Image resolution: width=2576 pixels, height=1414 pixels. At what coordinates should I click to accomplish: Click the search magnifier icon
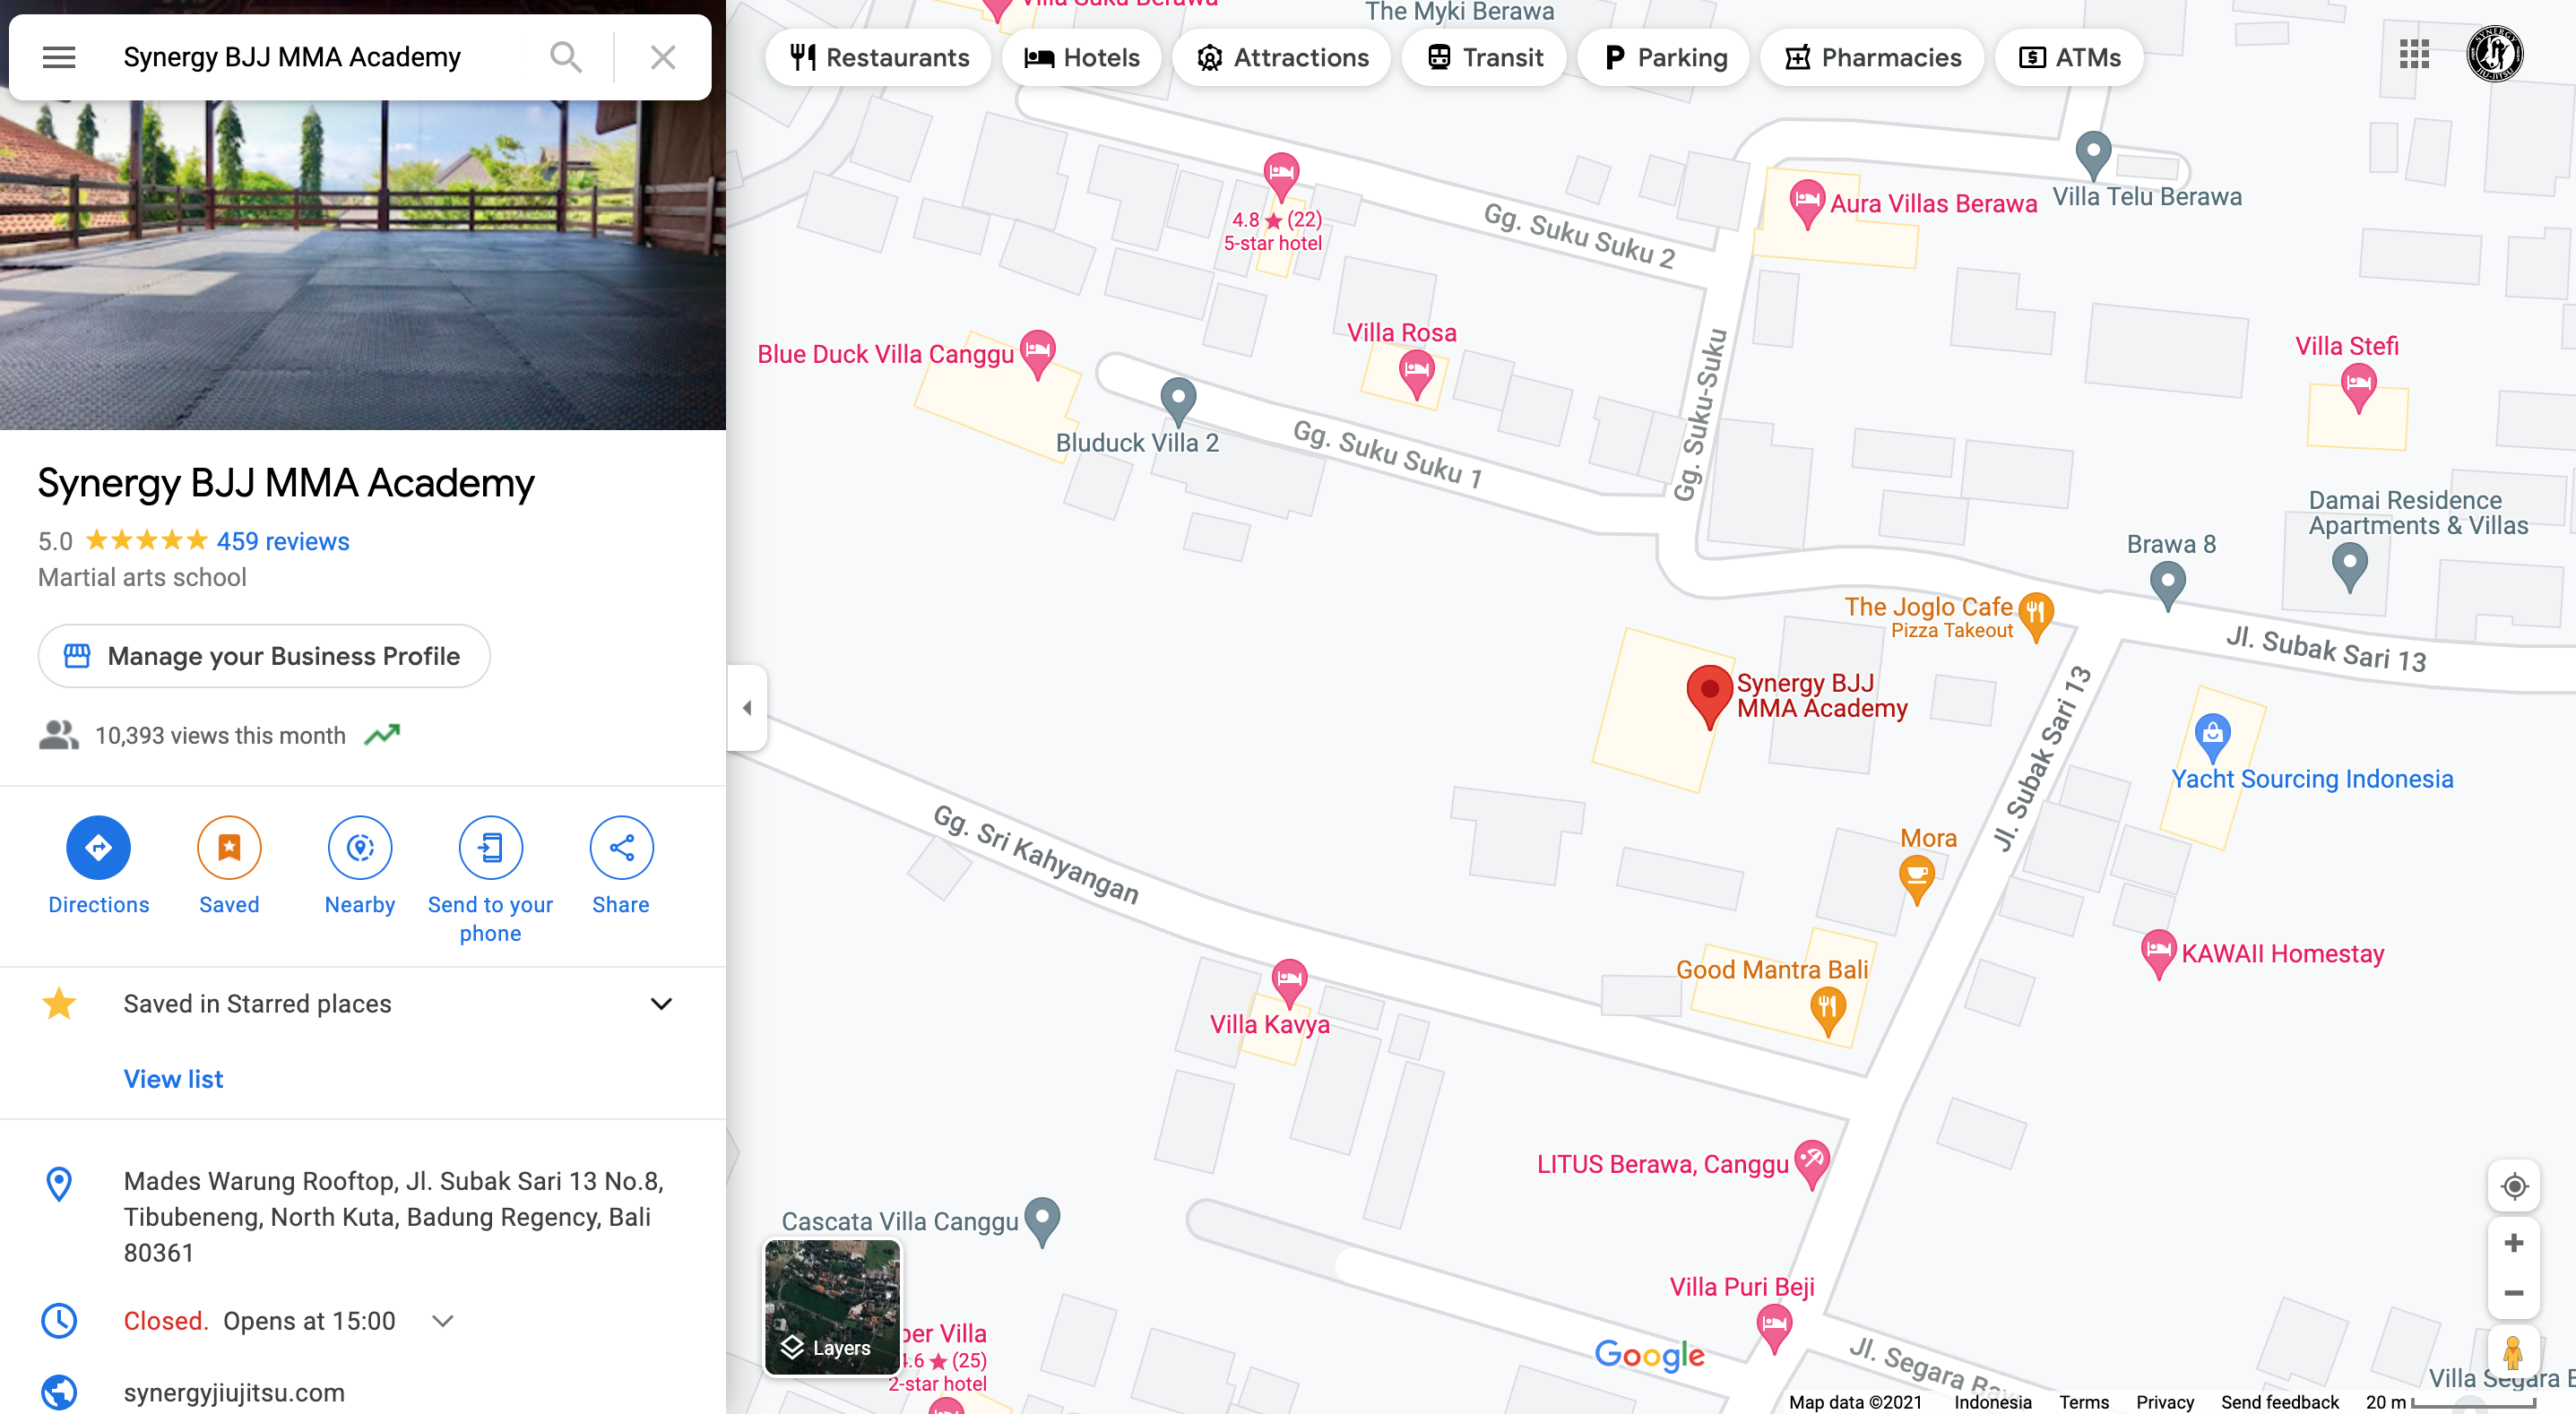coord(566,57)
